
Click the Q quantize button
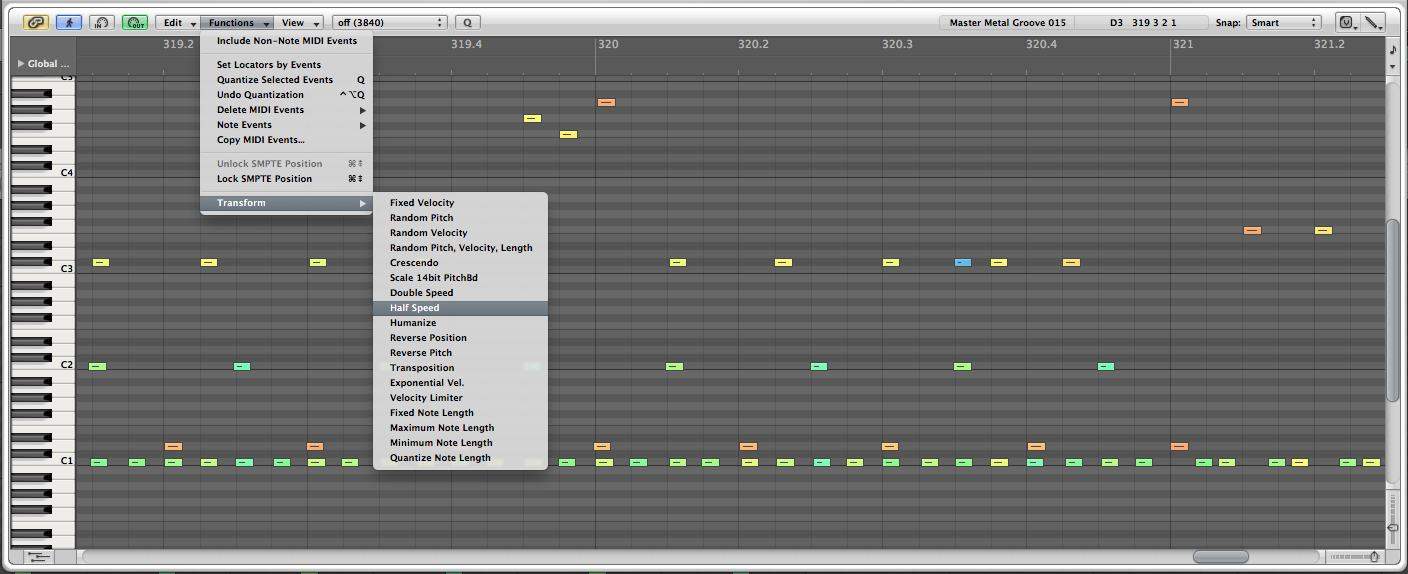[x=467, y=22]
